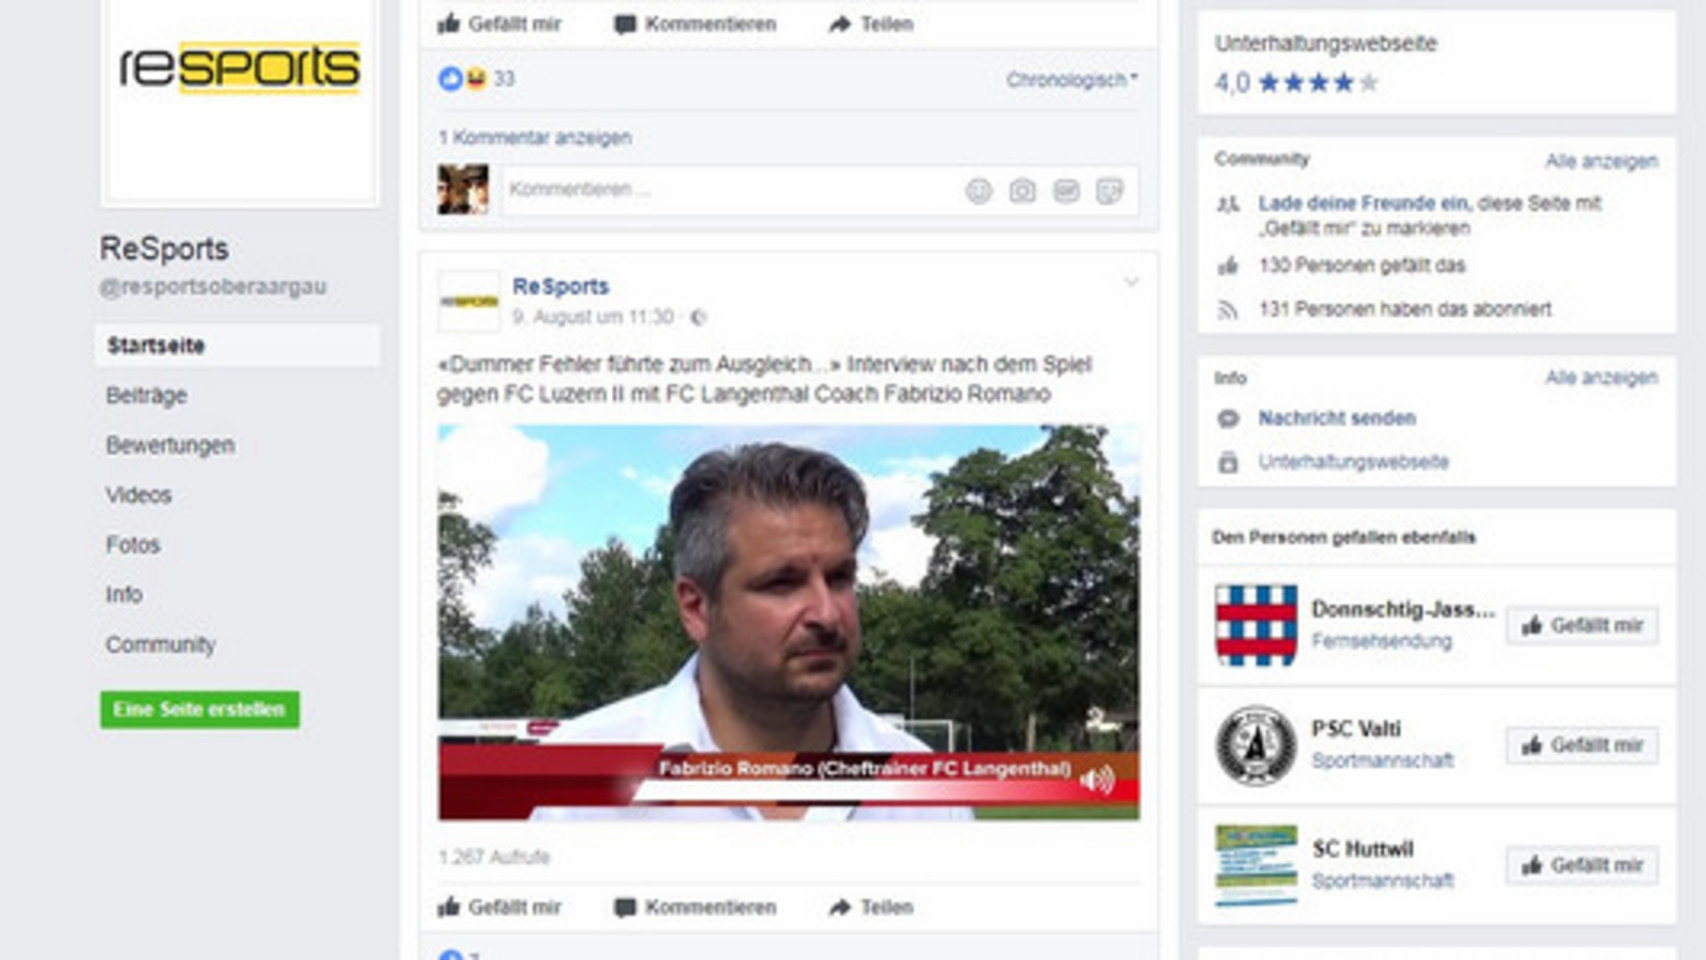The image size is (1706, 960).
Task: Attach a photo using the camera icon
Action: point(1022,190)
